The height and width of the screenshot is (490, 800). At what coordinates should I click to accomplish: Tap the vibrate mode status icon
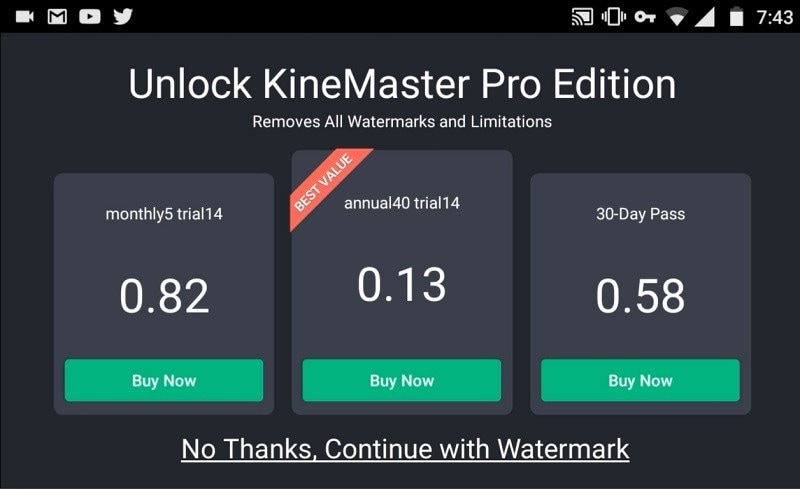click(614, 17)
